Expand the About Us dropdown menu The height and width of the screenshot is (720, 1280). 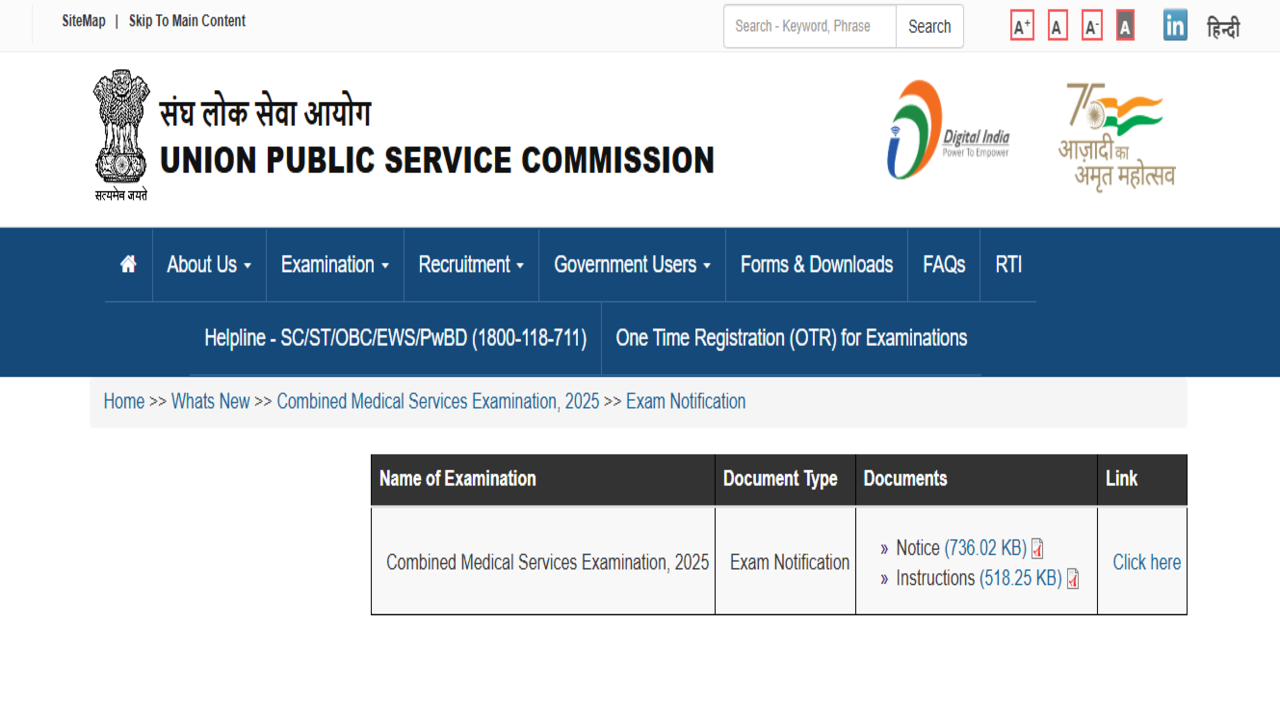tap(209, 265)
